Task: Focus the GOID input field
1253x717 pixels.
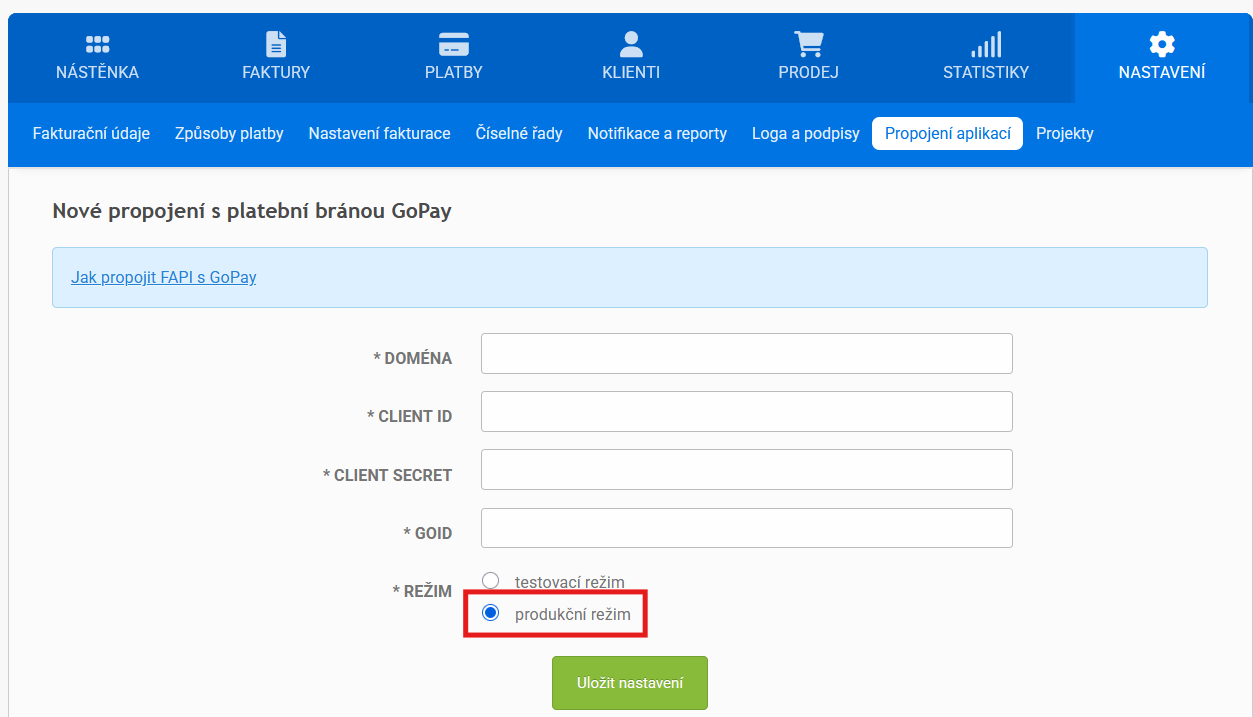Action: (747, 528)
